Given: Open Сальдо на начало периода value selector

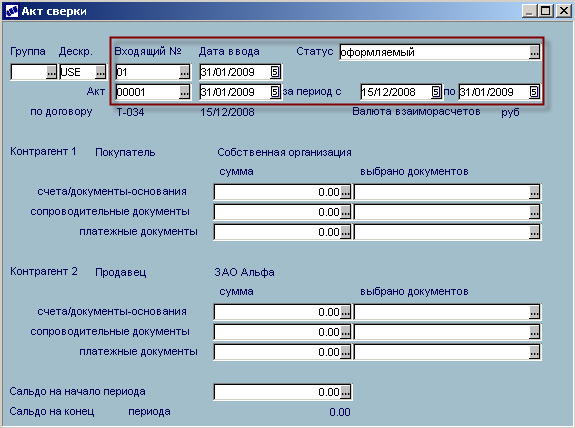Looking at the screenshot, I should click(345, 392).
